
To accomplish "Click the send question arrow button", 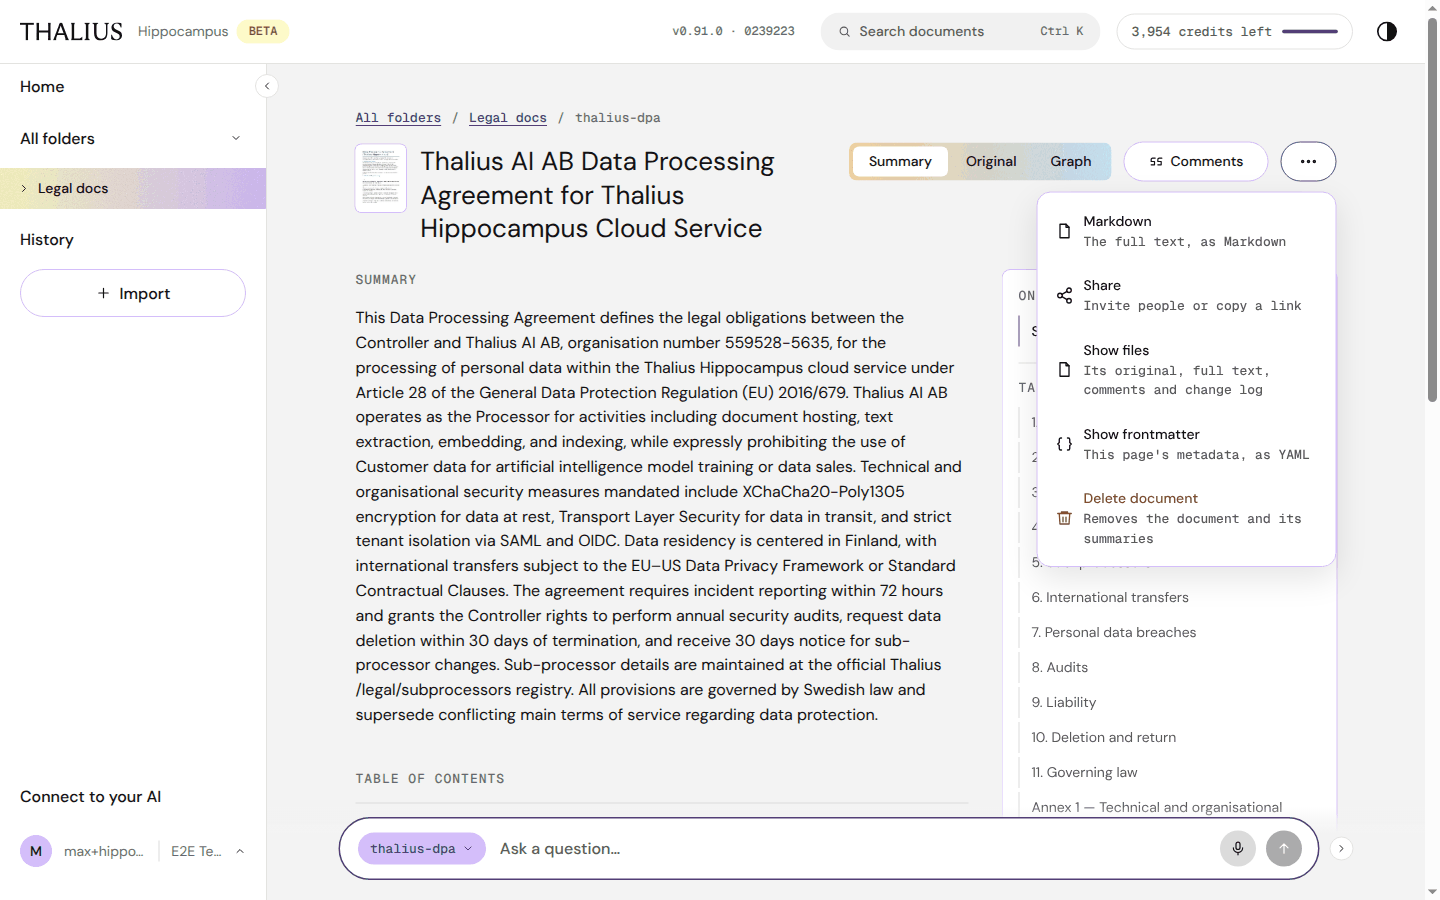I will (x=1284, y=849).
